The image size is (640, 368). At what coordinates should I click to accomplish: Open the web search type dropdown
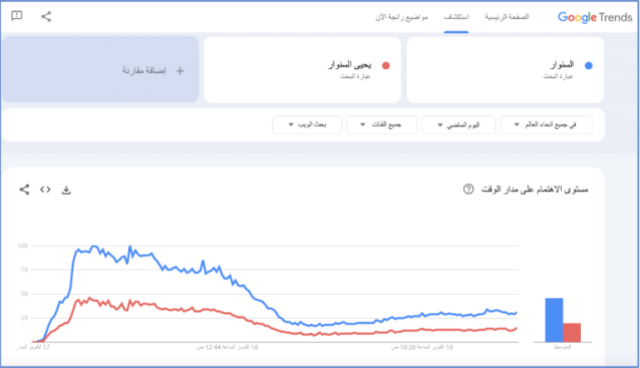[x=307, y=124]
